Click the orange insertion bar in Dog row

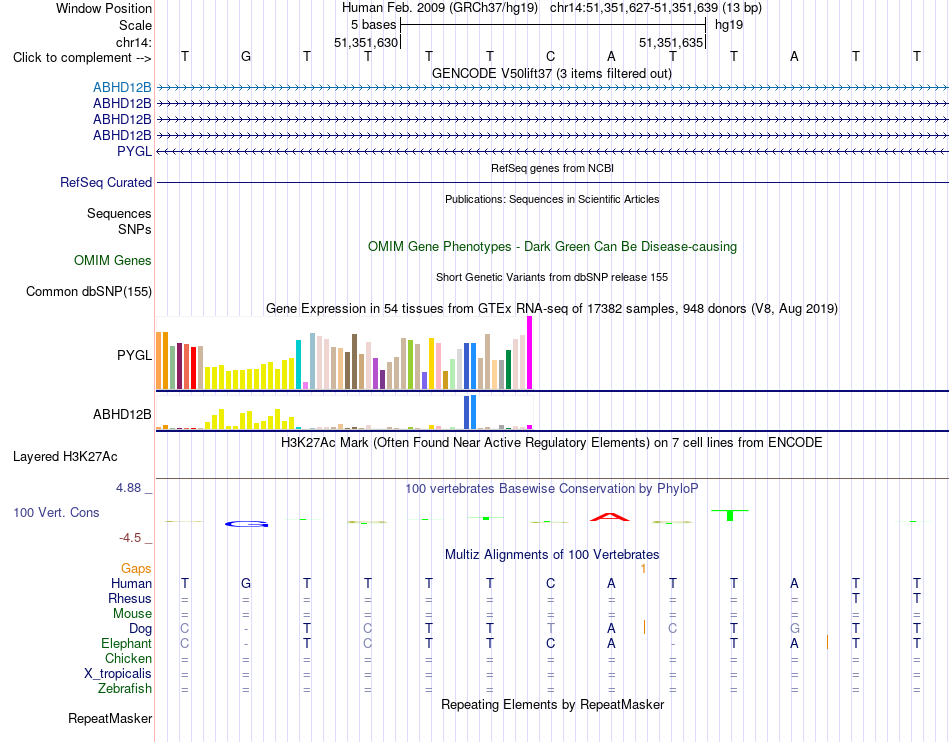(x=644, y=628)
